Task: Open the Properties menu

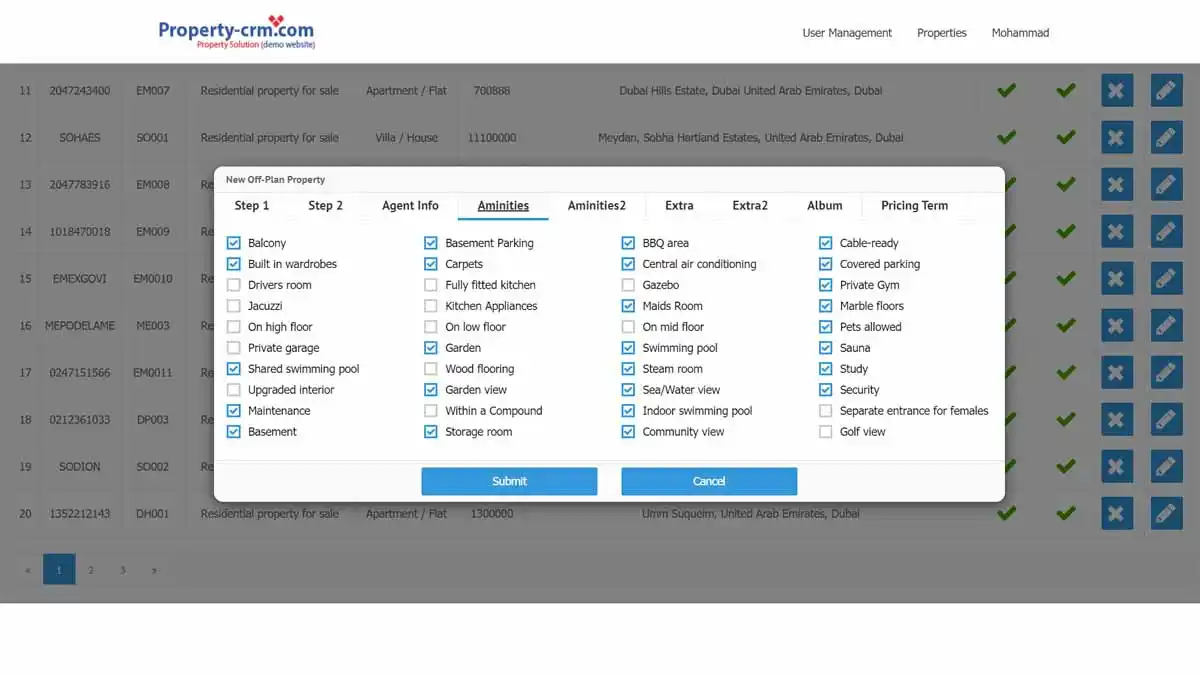Action: (942, 33)
